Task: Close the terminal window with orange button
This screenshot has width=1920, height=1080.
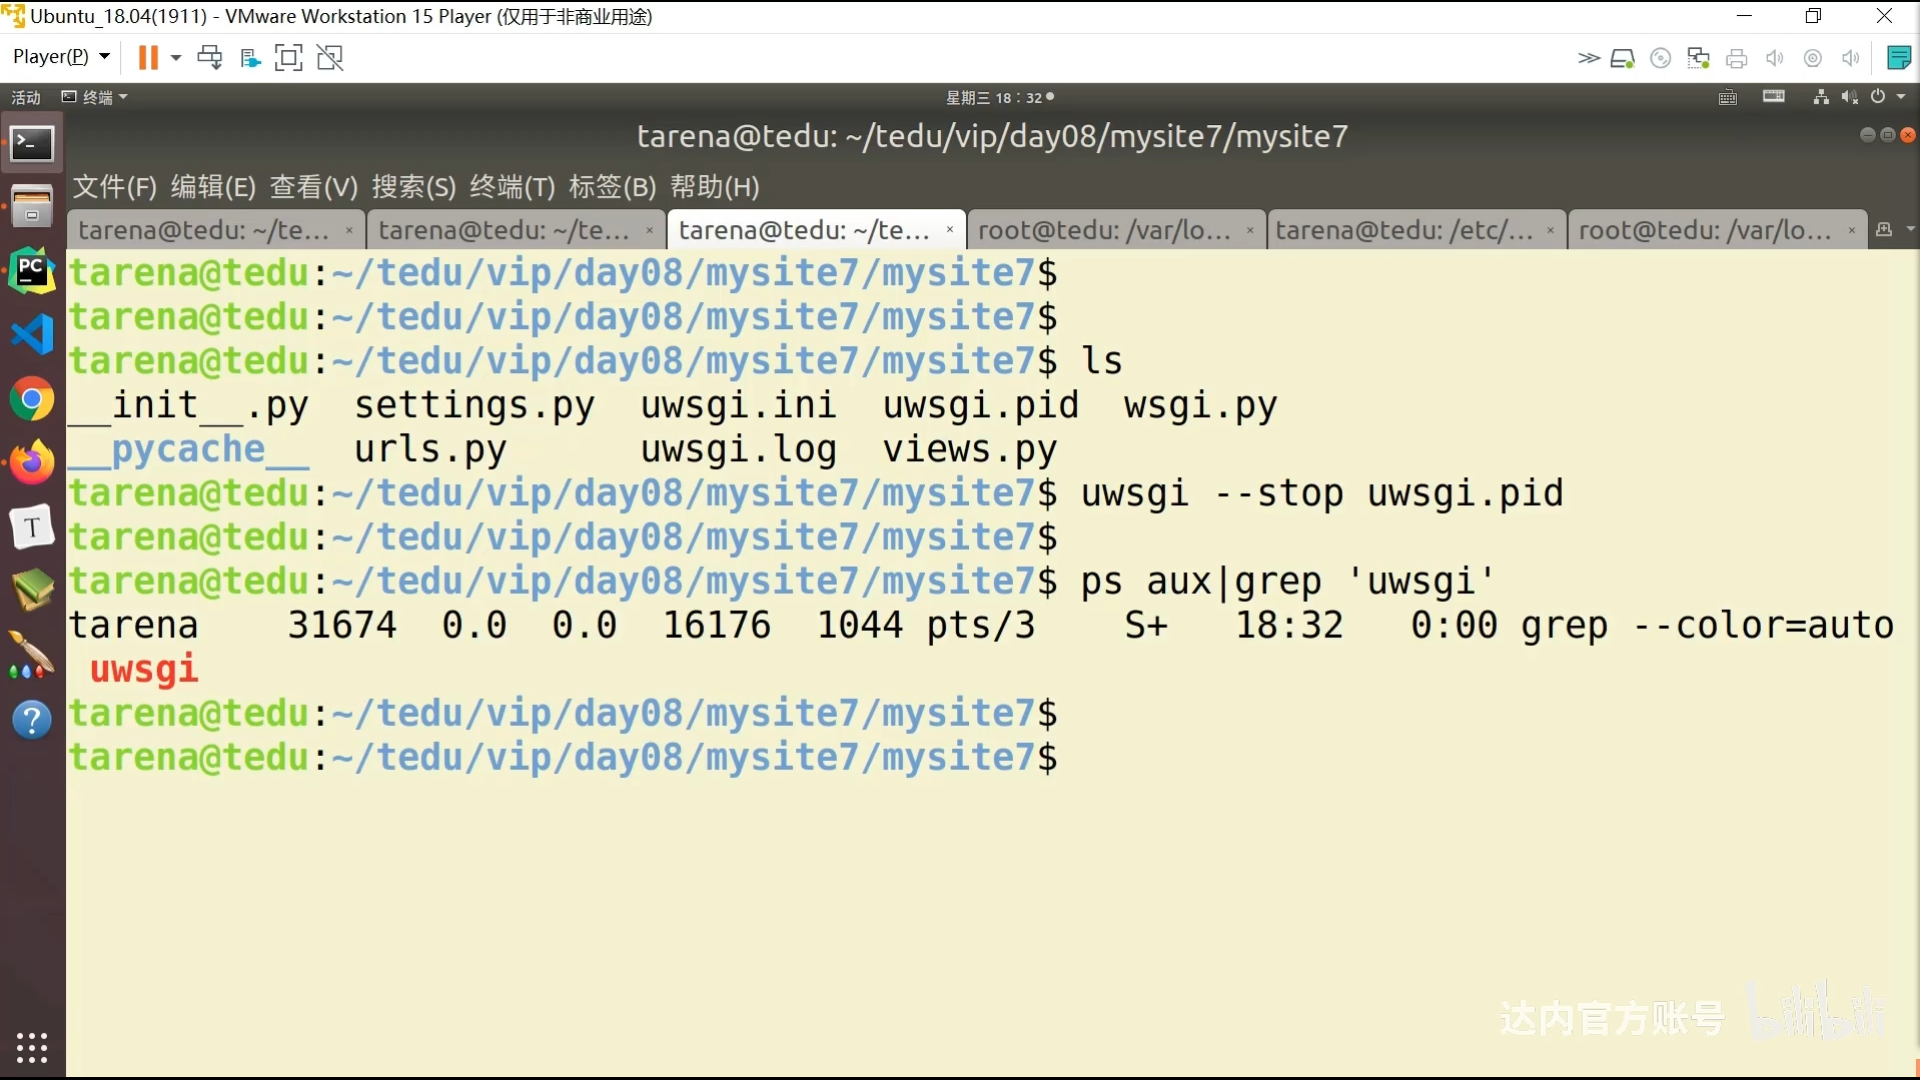Action: pos(1908,135)
